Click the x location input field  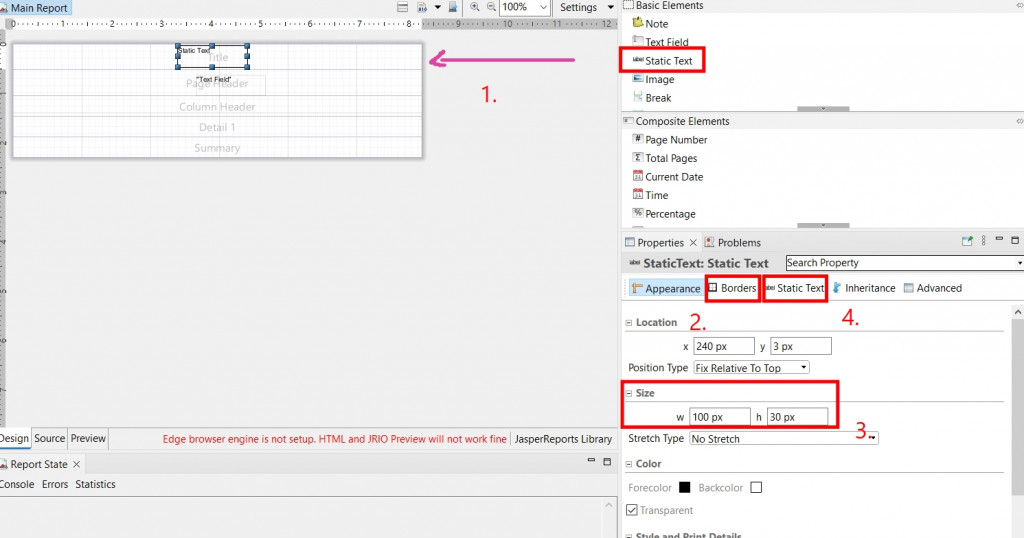click(x=724, y=346)
